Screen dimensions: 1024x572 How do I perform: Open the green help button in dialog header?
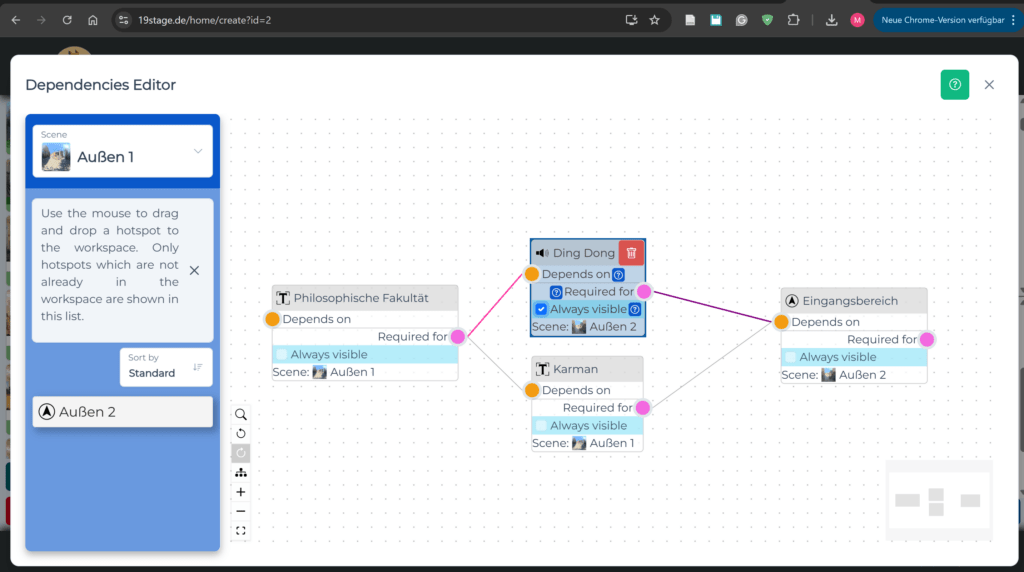pos(954,85)
